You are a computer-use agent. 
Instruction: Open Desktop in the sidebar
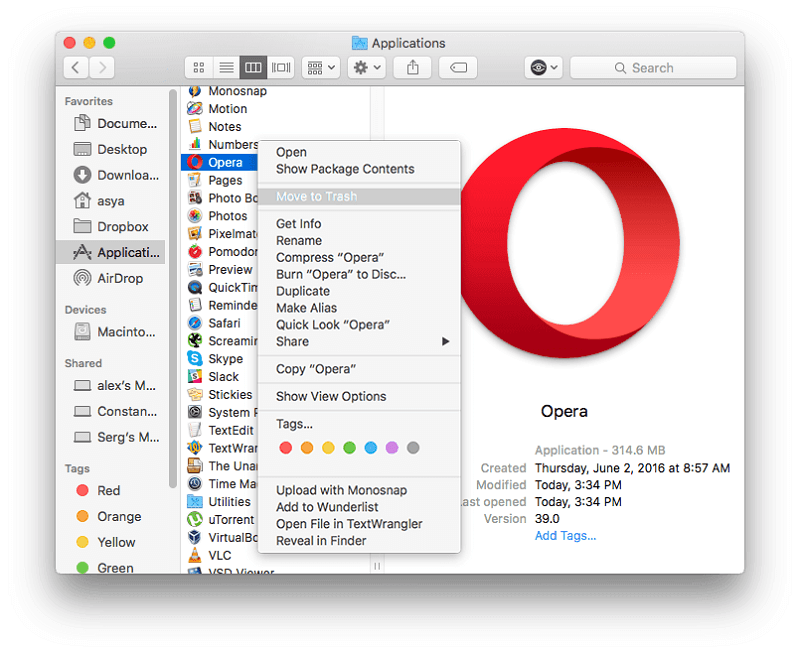111,149
